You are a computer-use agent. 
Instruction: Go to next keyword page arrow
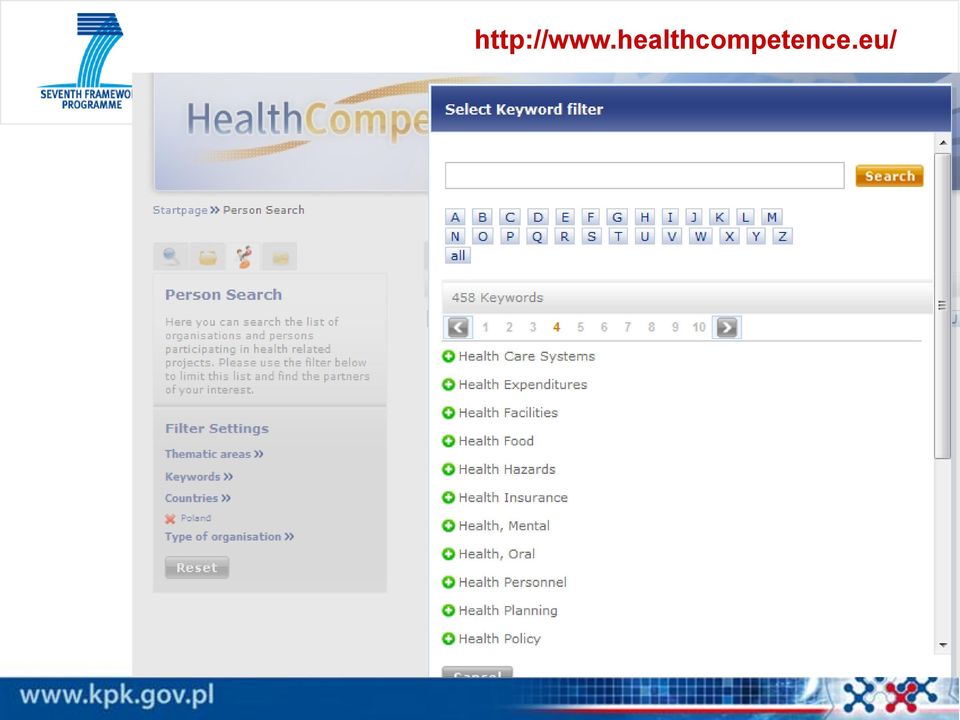pyautogui.click(x=727, y=328)
